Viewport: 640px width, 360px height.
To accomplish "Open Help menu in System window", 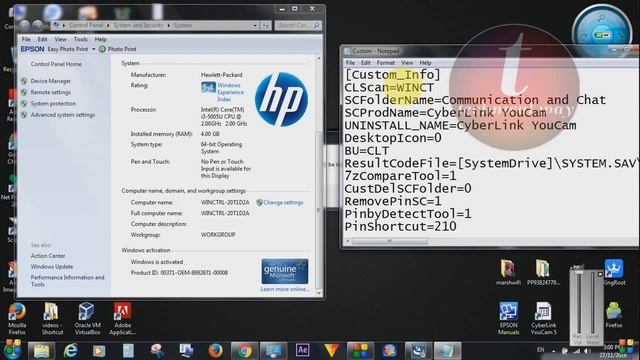I will [100, 39].
